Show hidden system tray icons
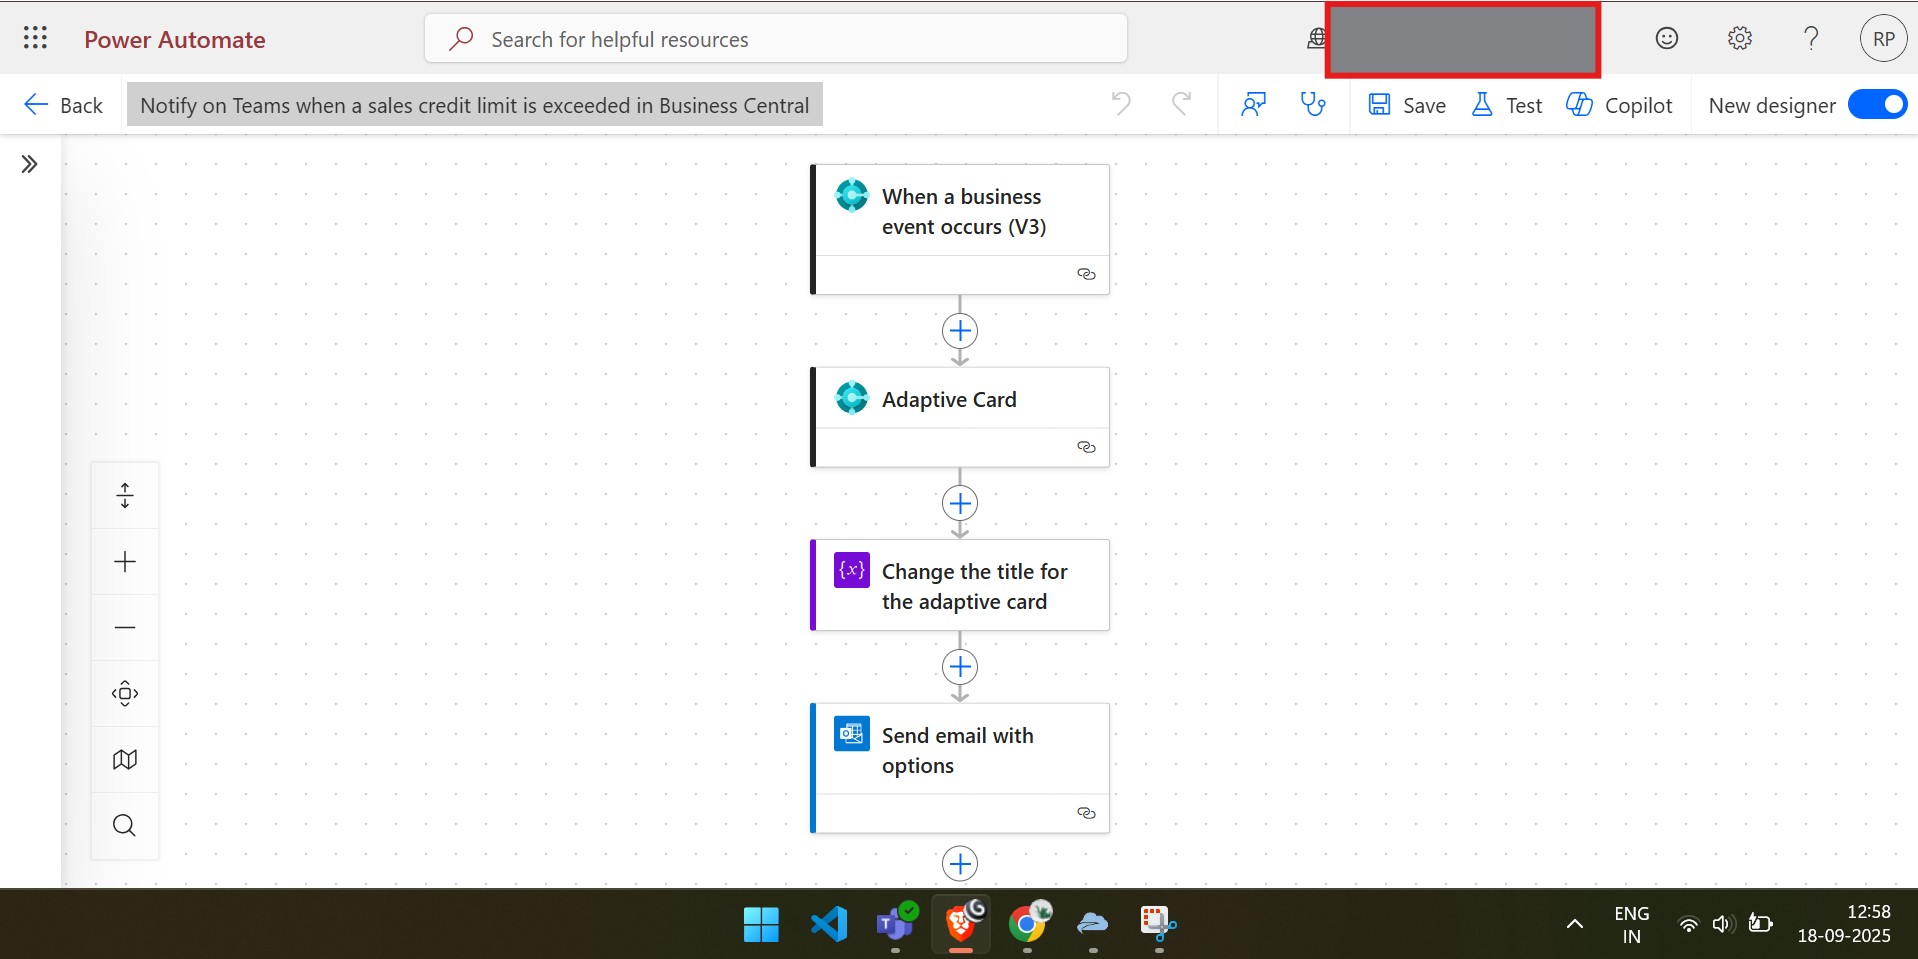Viewport: 1918px width, 959px height. click(1575, 924)
